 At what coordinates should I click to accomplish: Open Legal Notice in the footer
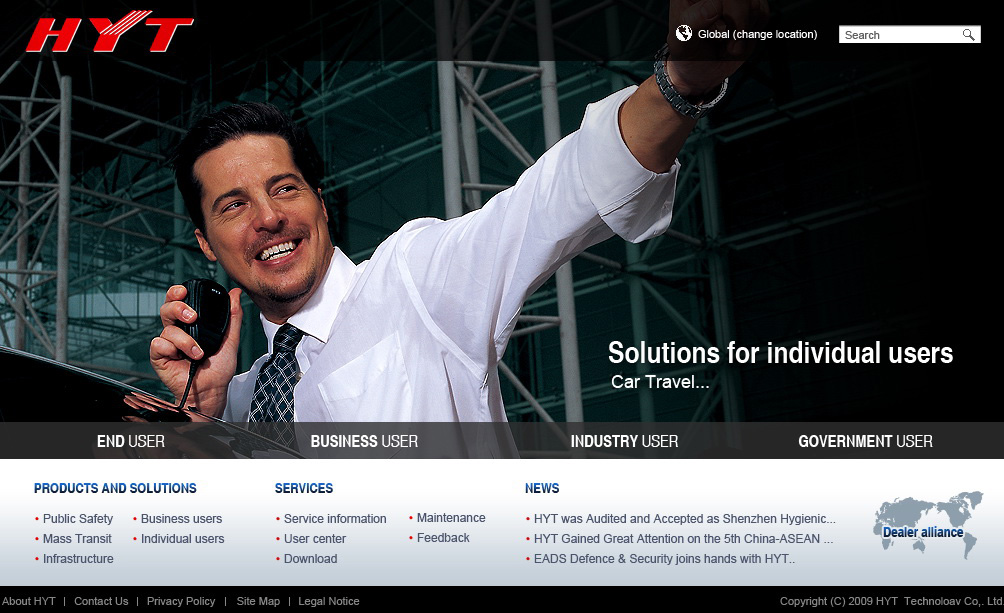tap(329, 601)
